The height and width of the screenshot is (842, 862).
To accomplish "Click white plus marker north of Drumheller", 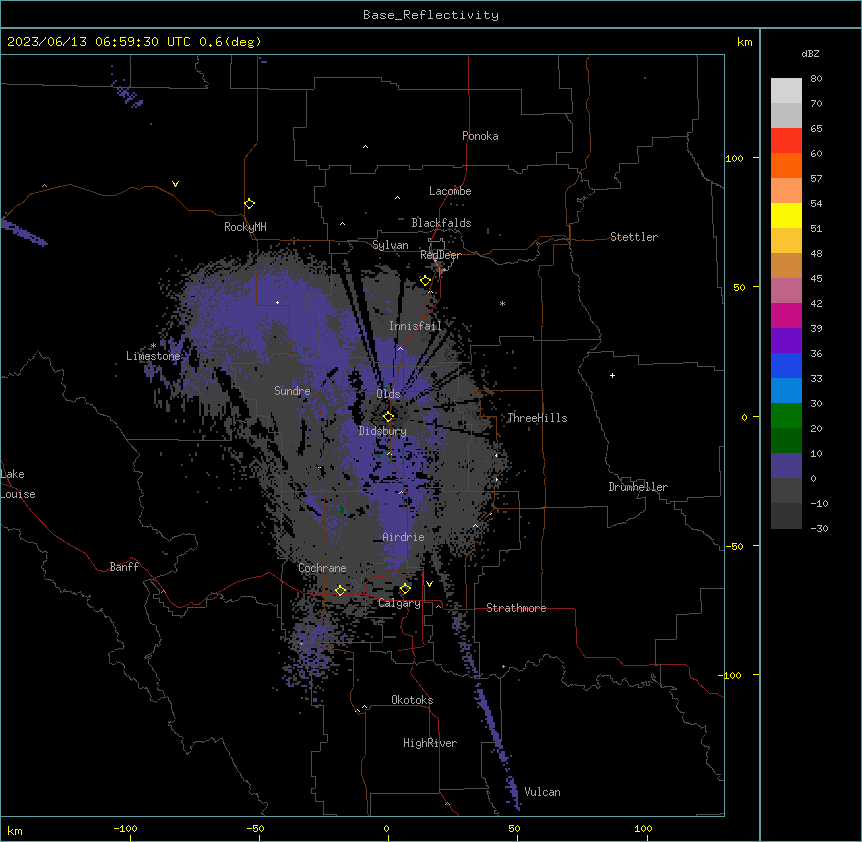I will [x=612, y=375].
